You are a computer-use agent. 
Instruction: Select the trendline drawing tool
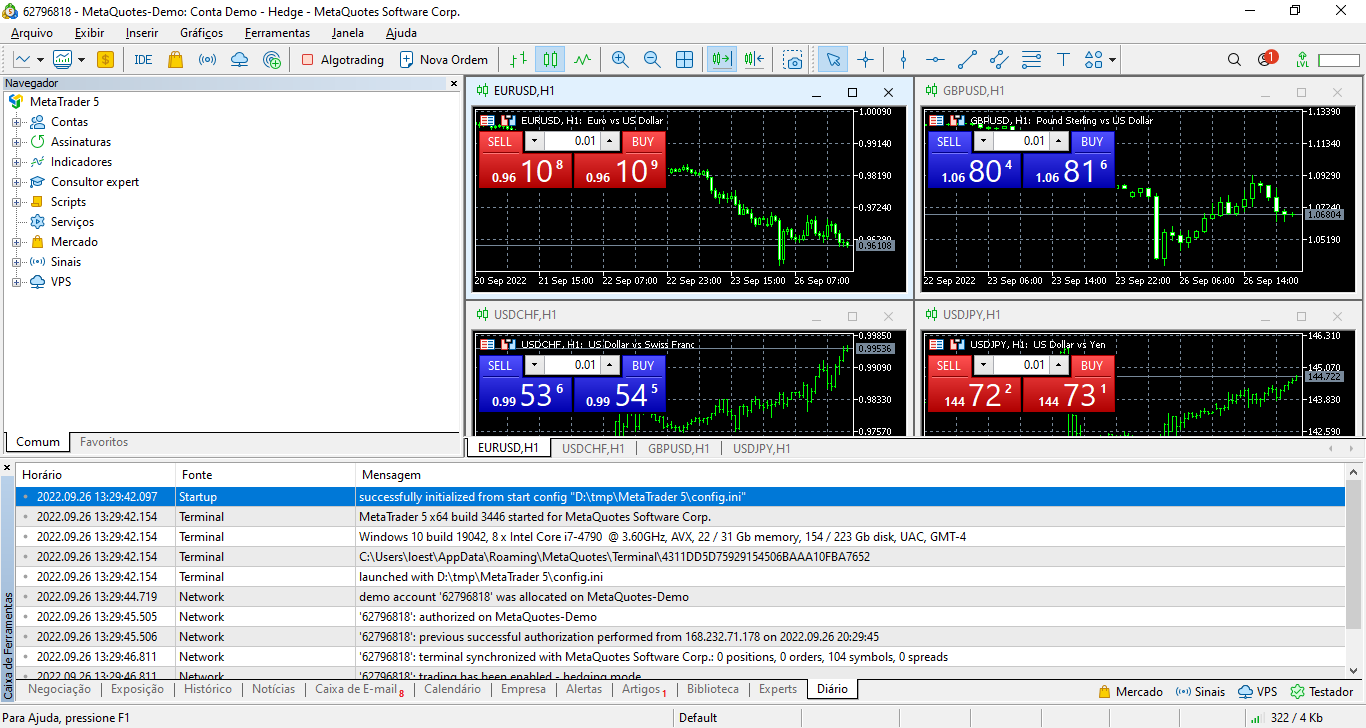(x=967, y=60)
